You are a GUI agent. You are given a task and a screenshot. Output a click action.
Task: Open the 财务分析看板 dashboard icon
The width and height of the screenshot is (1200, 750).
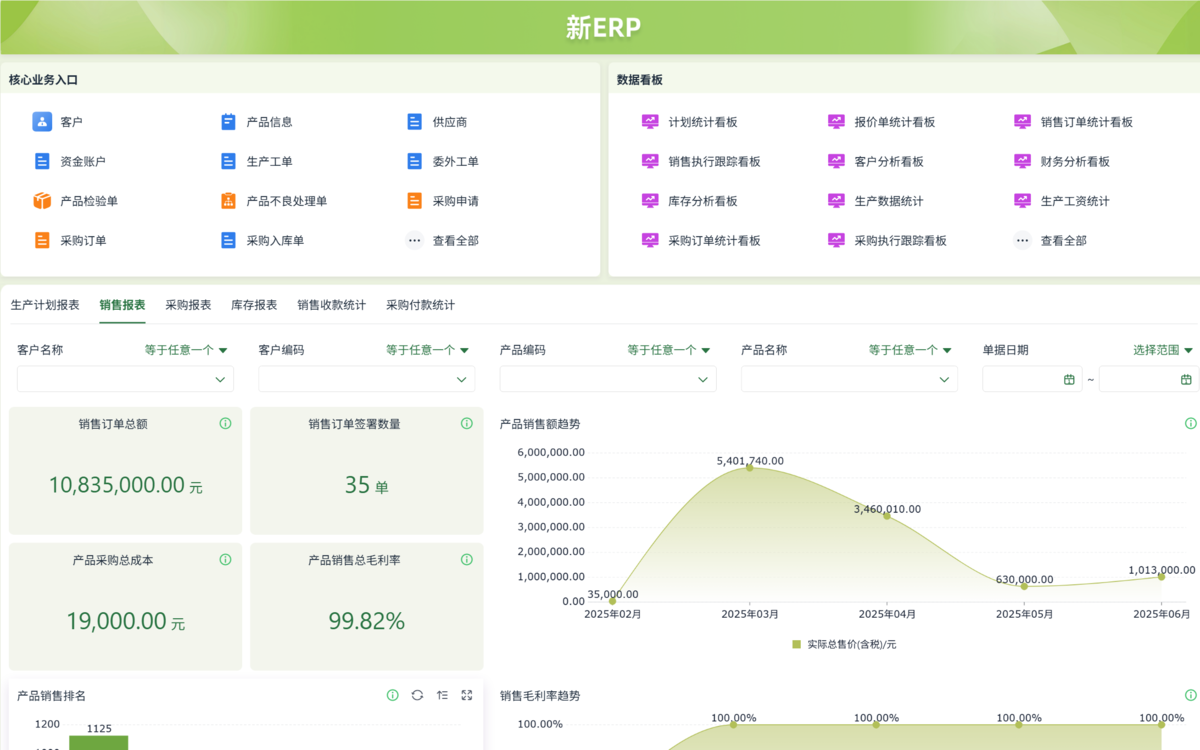point(1022,161)
